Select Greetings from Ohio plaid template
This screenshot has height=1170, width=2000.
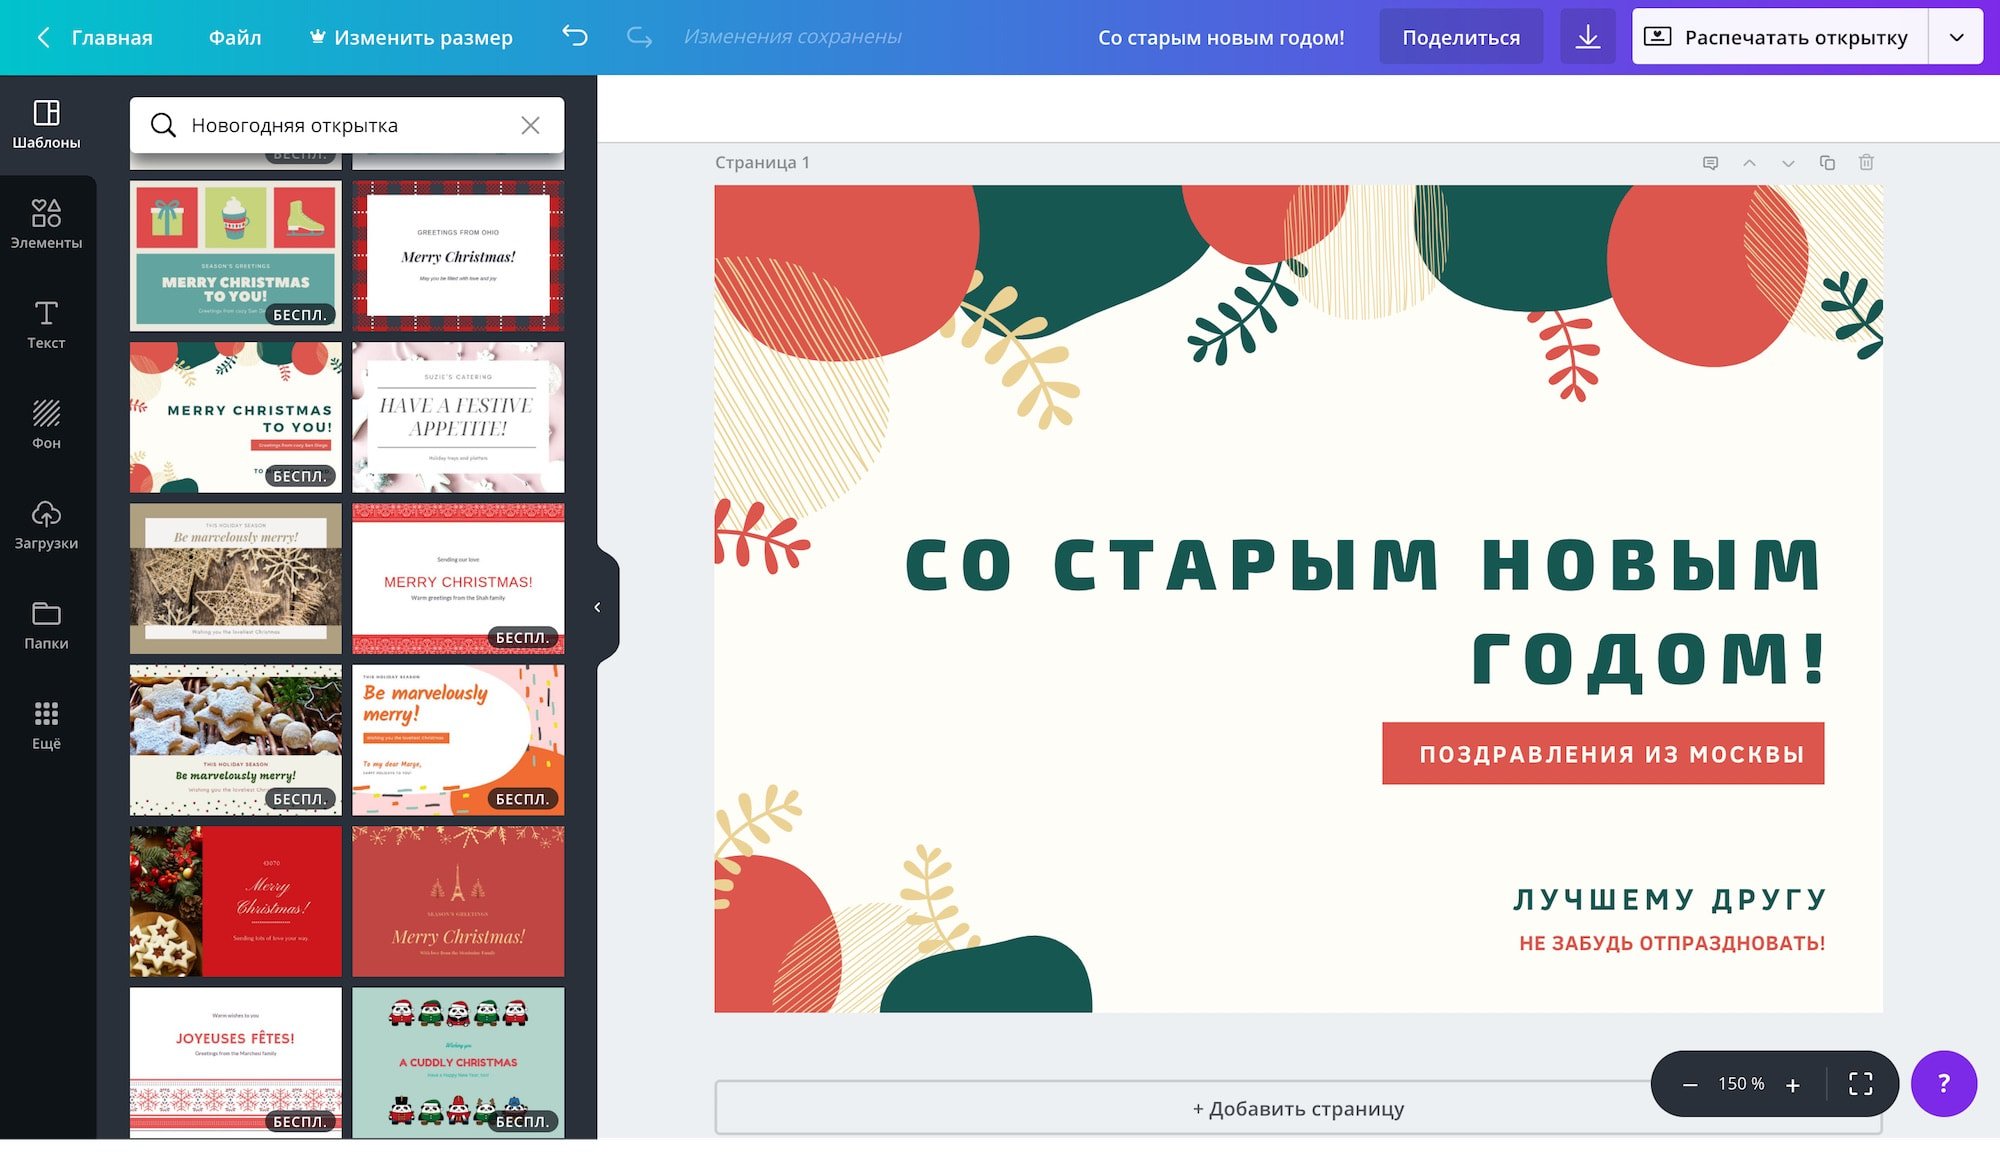point(458,256)
